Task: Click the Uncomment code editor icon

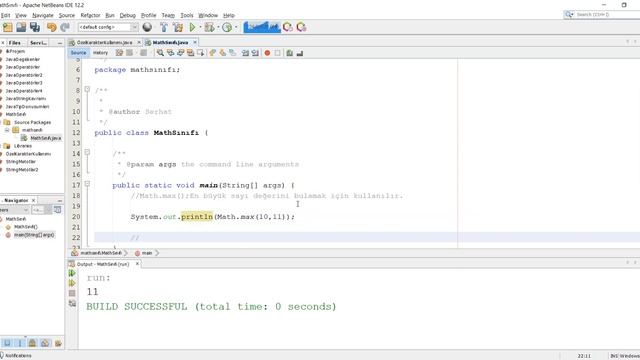Action: (300, 53)
